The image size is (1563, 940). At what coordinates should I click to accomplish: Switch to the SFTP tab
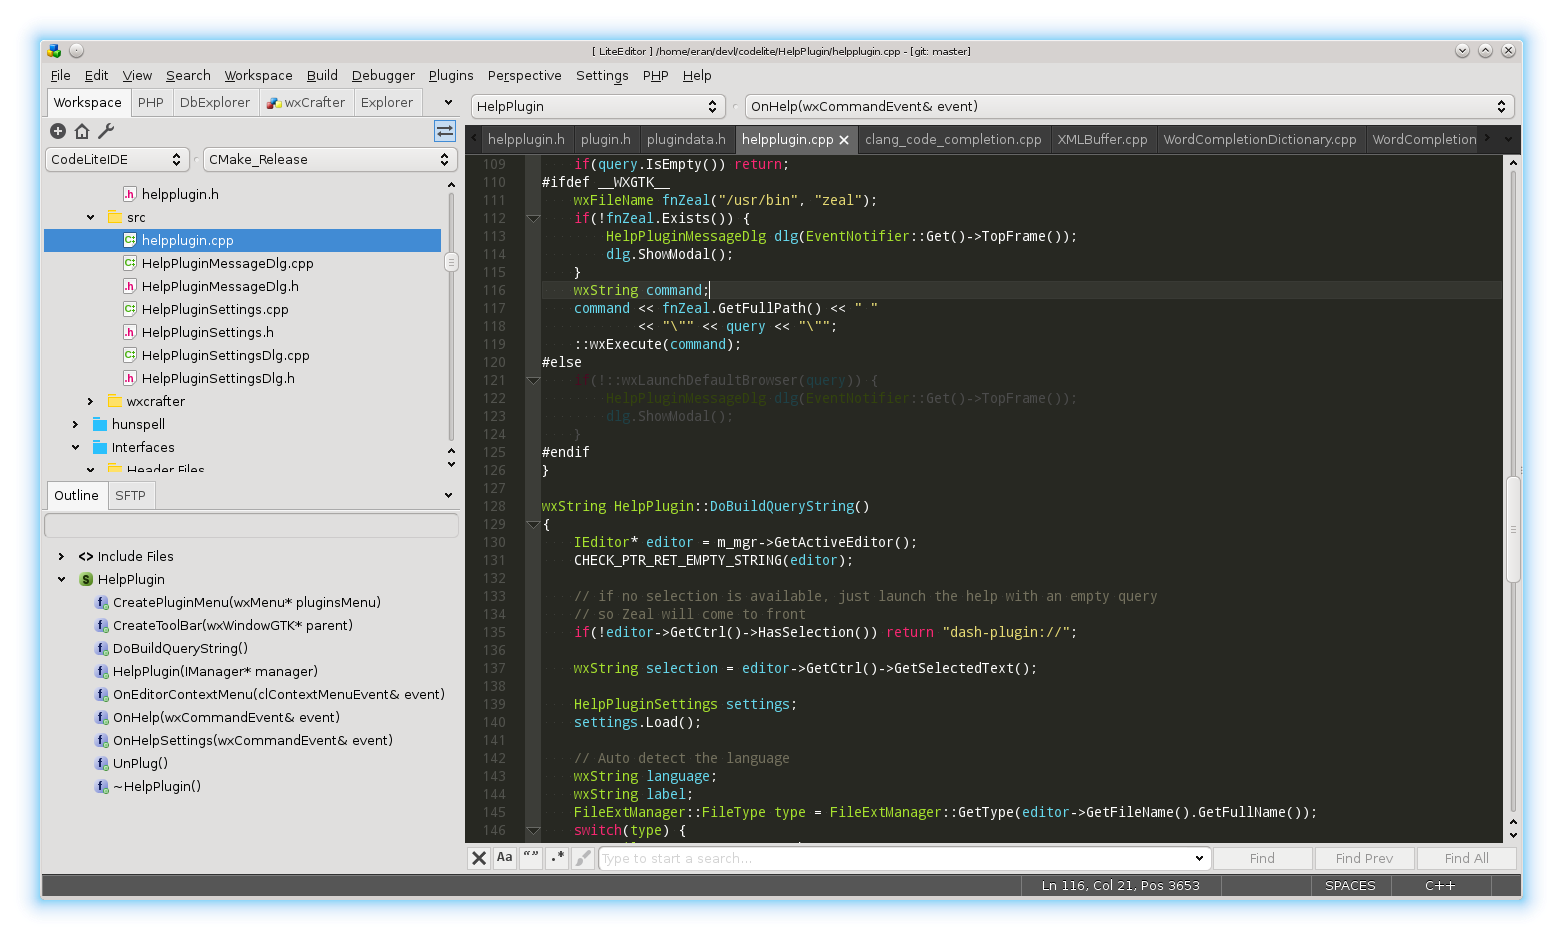point(130,495)
